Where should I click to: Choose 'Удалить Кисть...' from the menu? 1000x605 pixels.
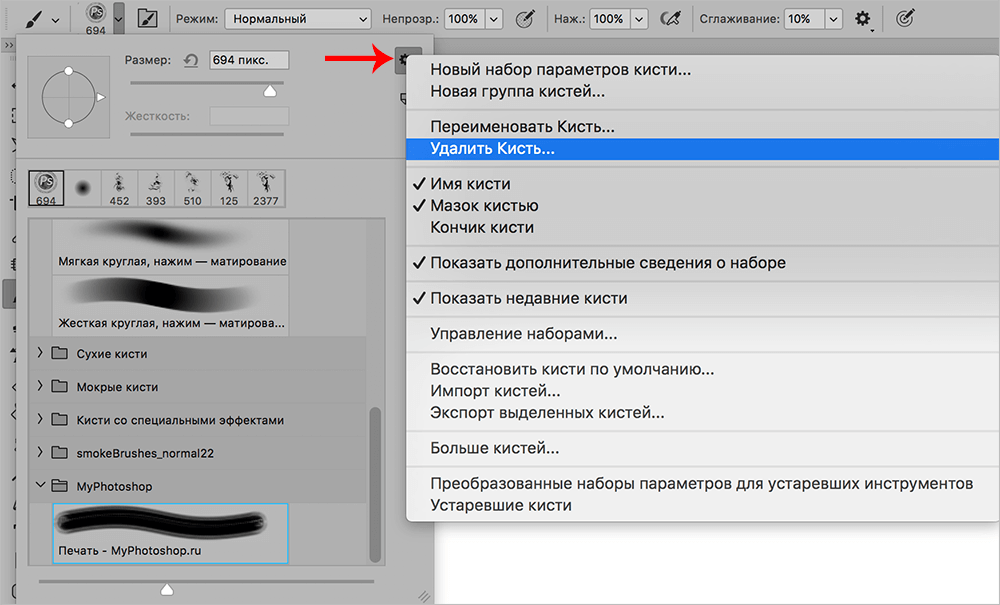[492, 148]
